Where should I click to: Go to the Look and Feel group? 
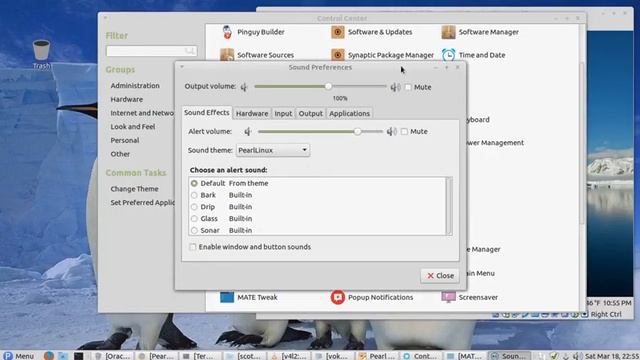(x=133, y=127)
